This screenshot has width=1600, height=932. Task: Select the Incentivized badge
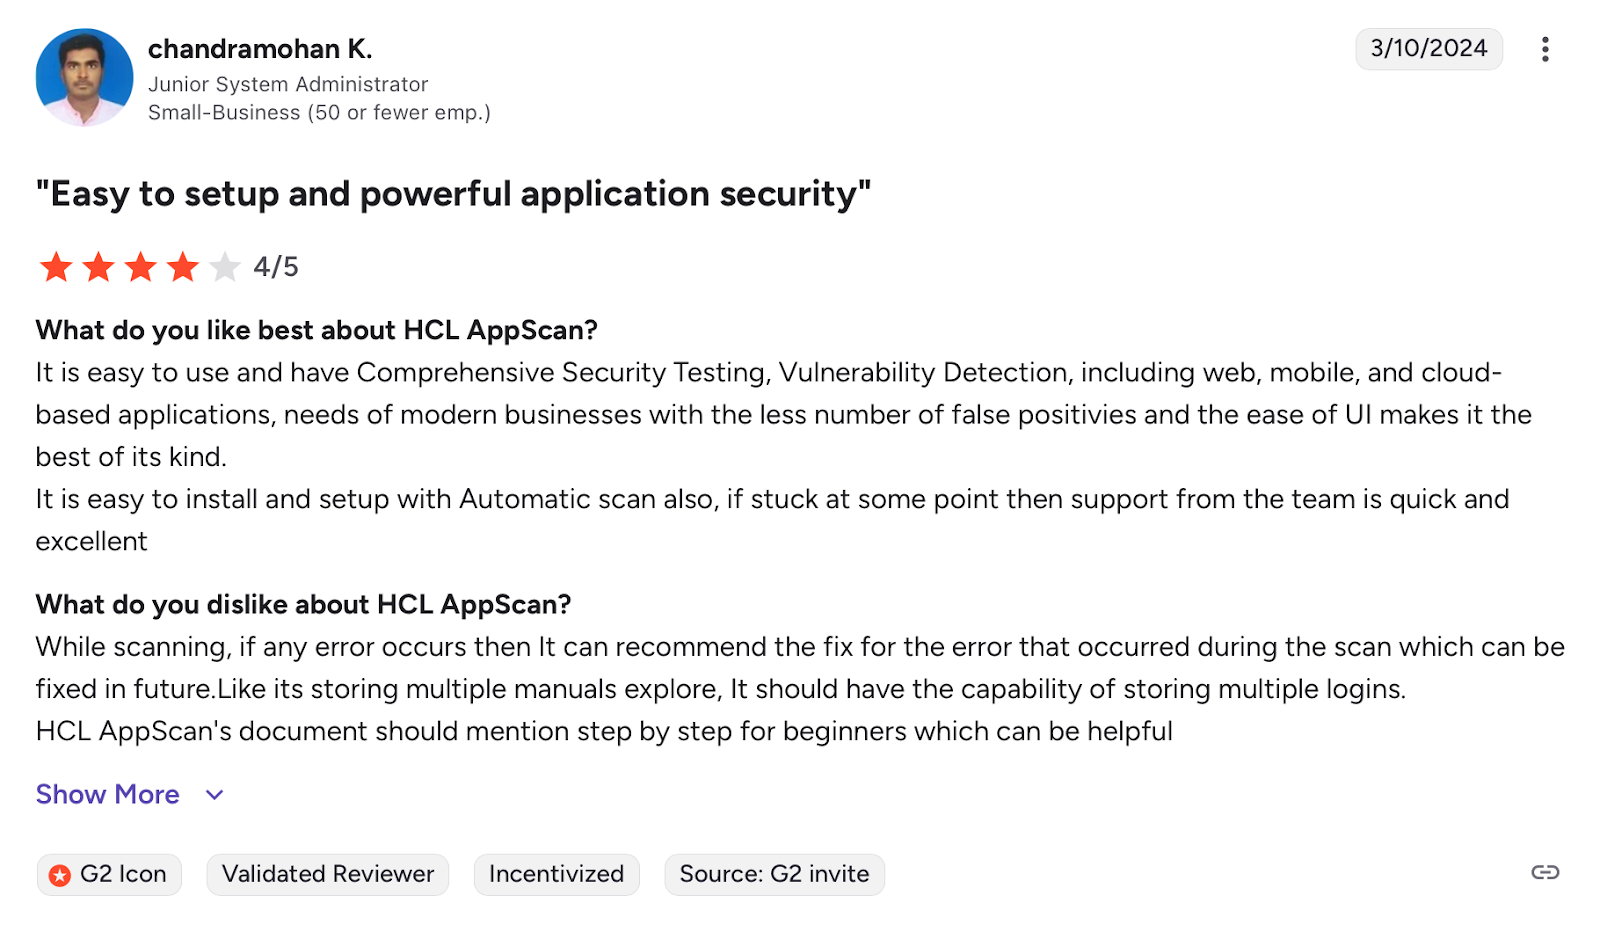coord(556,873)
